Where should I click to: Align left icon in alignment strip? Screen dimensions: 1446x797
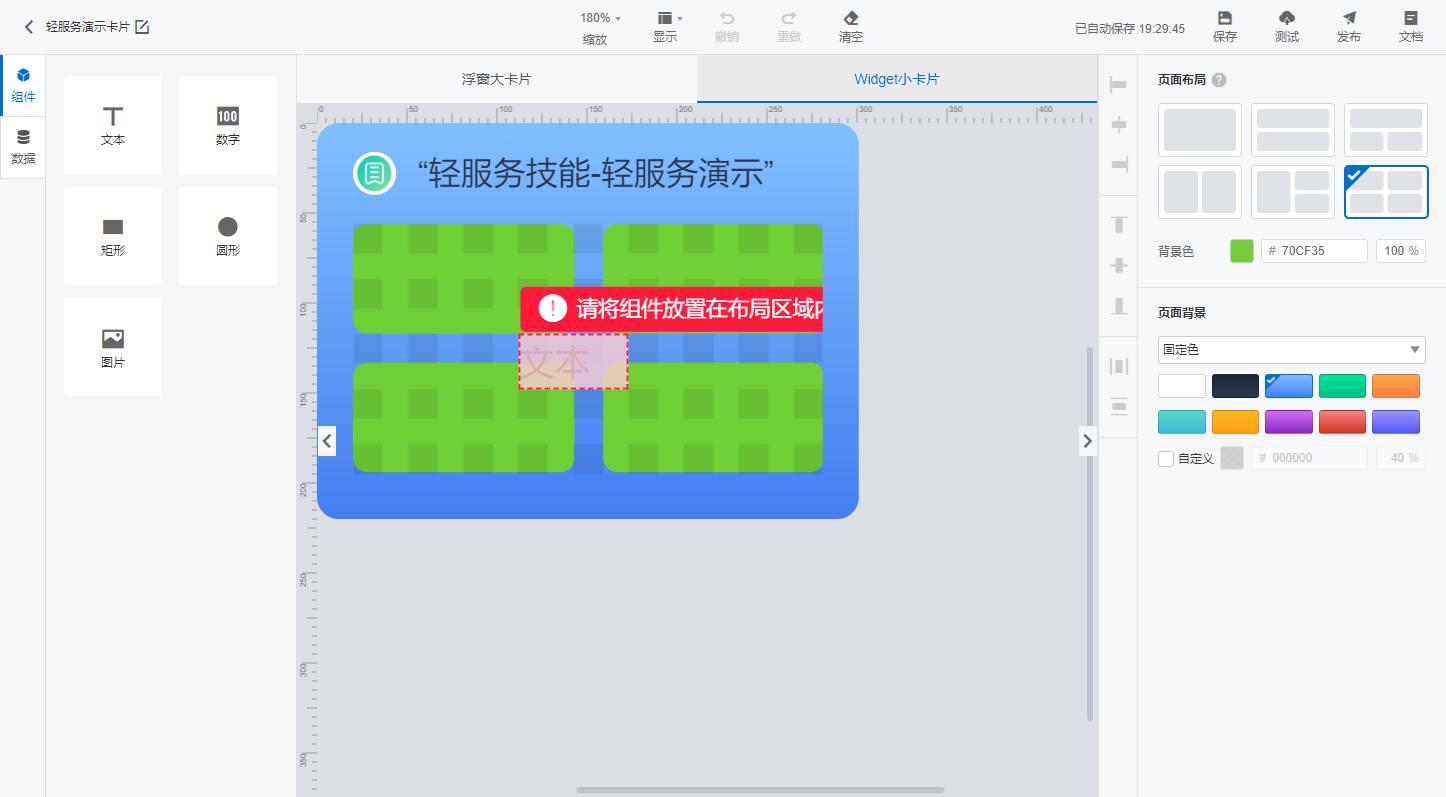pos(1118,85)
